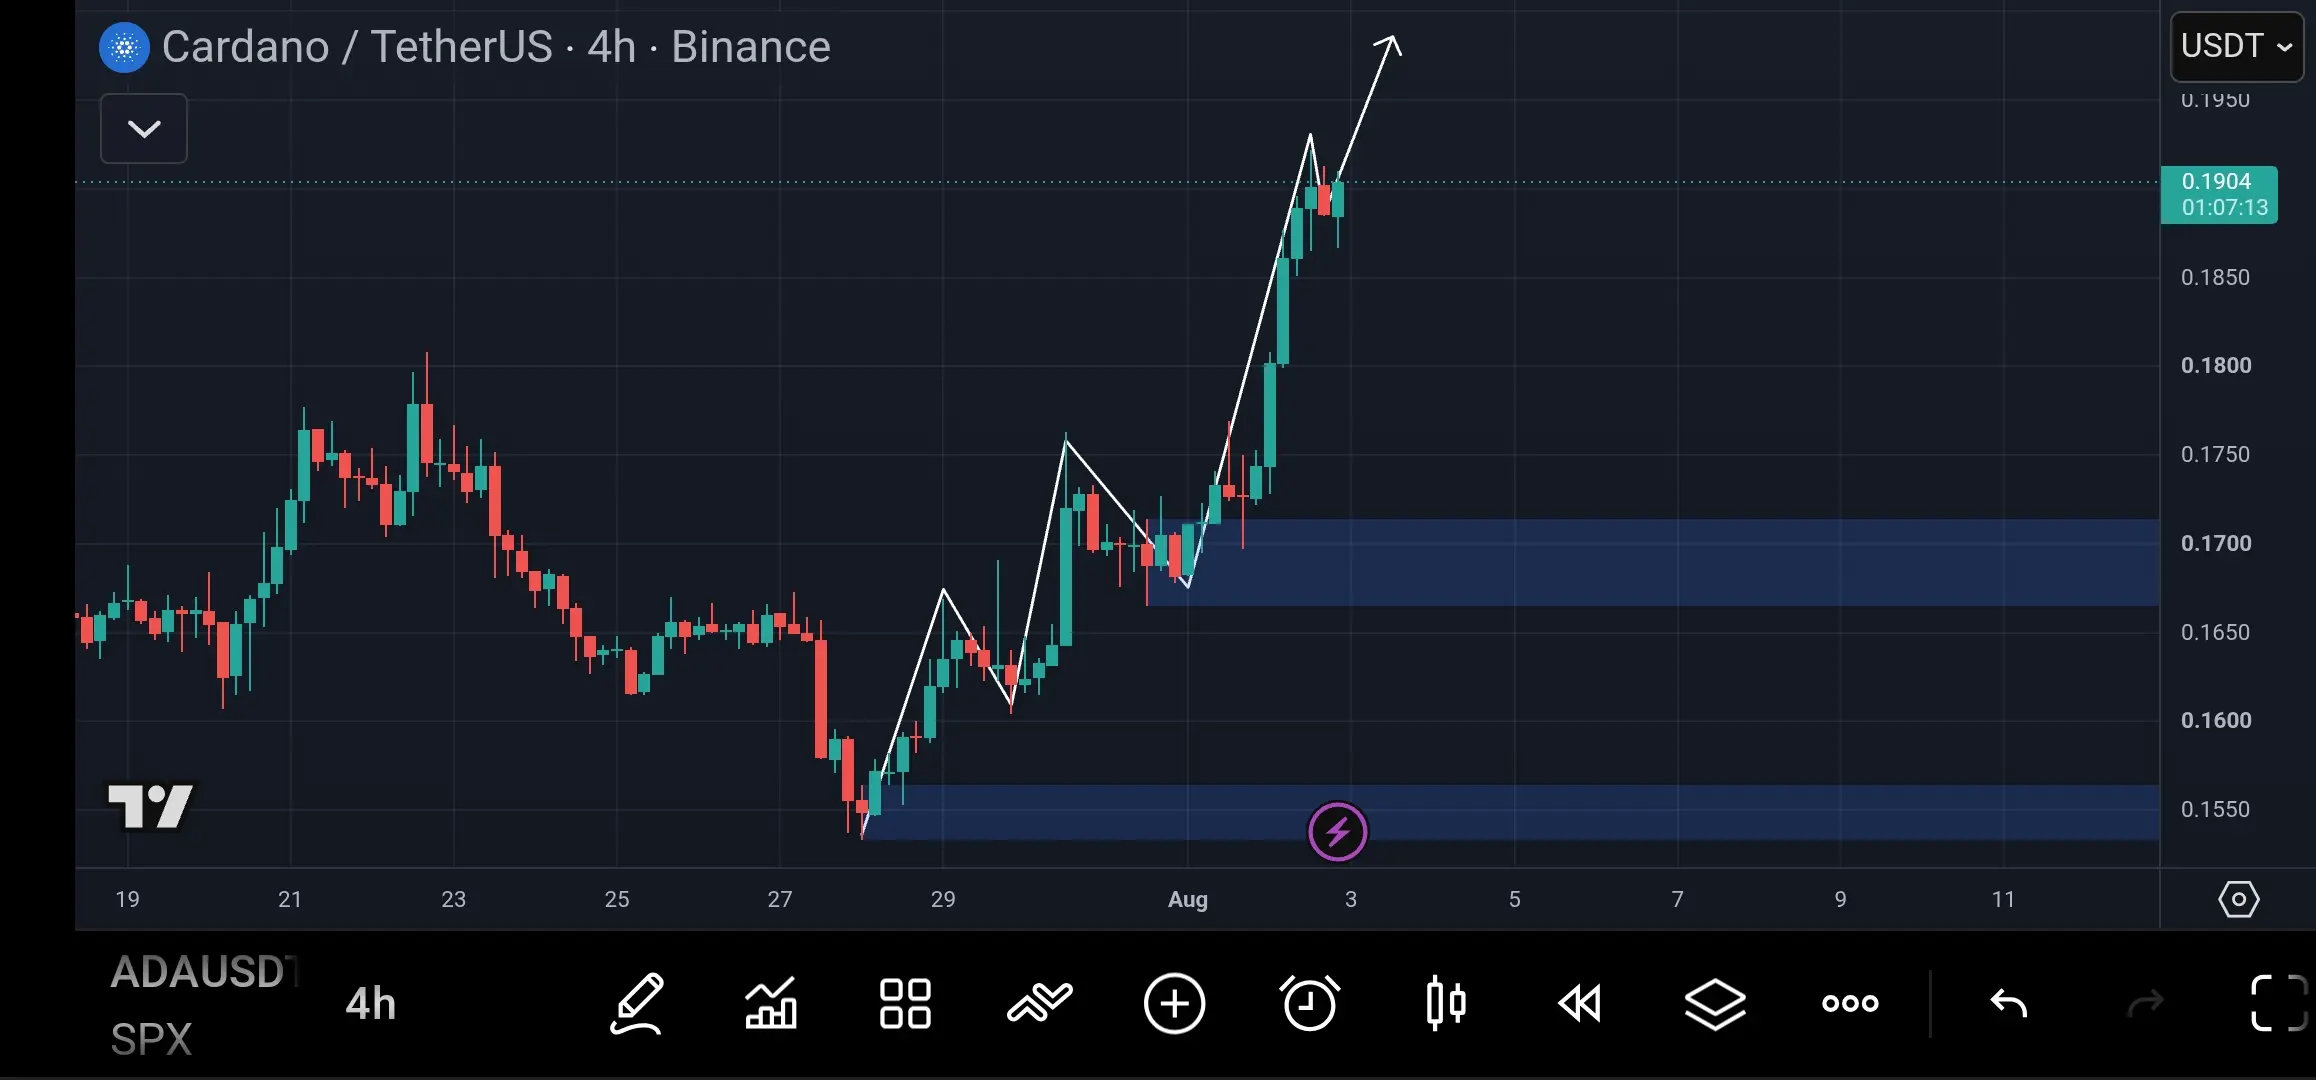Open the chart patterns zigzag icon
The image size is (2316, 1080).
tap(1040, 1003)
